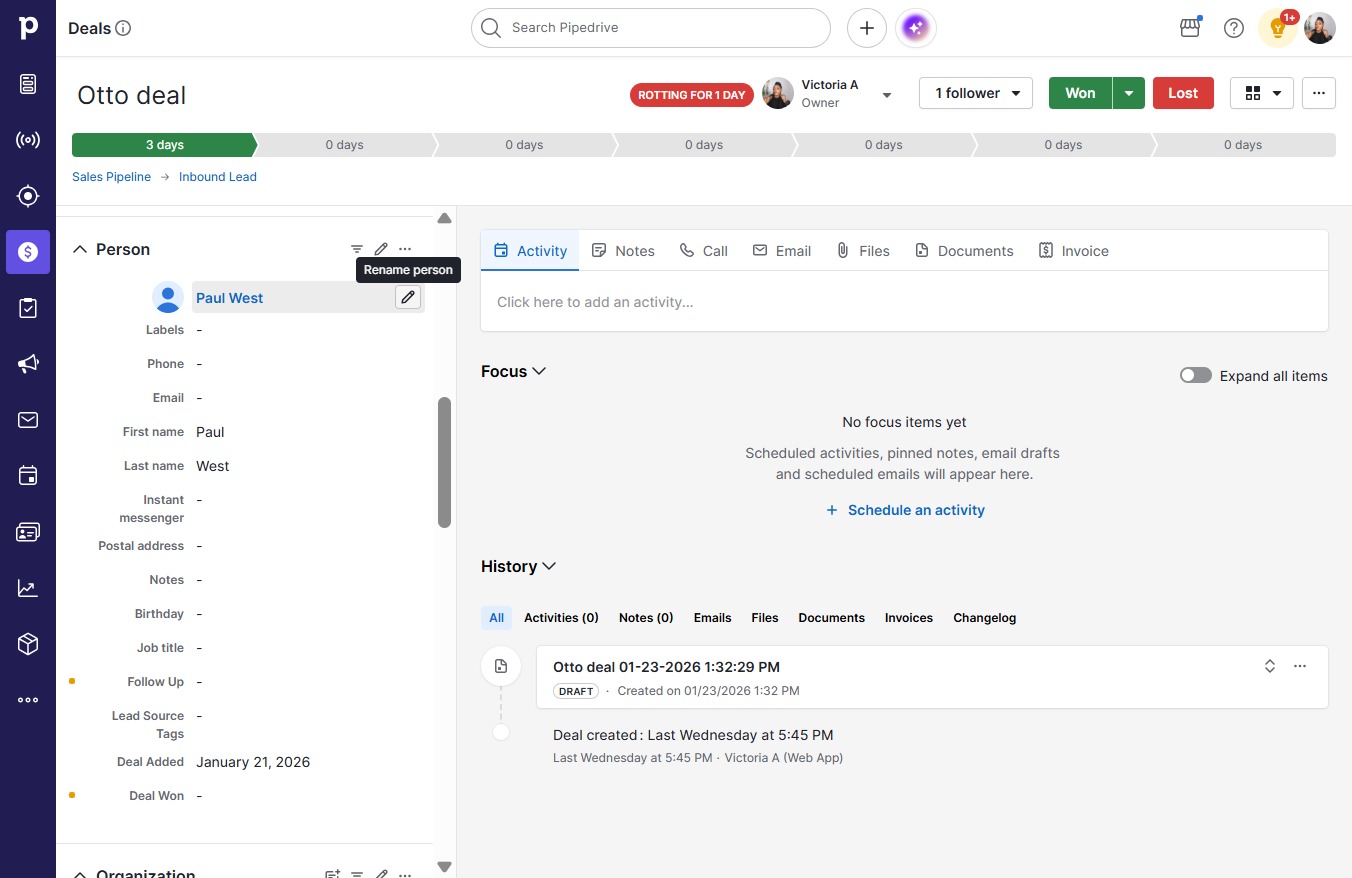Filter history by Changelog
This screenshot has height=878, width=1352.
985,618
